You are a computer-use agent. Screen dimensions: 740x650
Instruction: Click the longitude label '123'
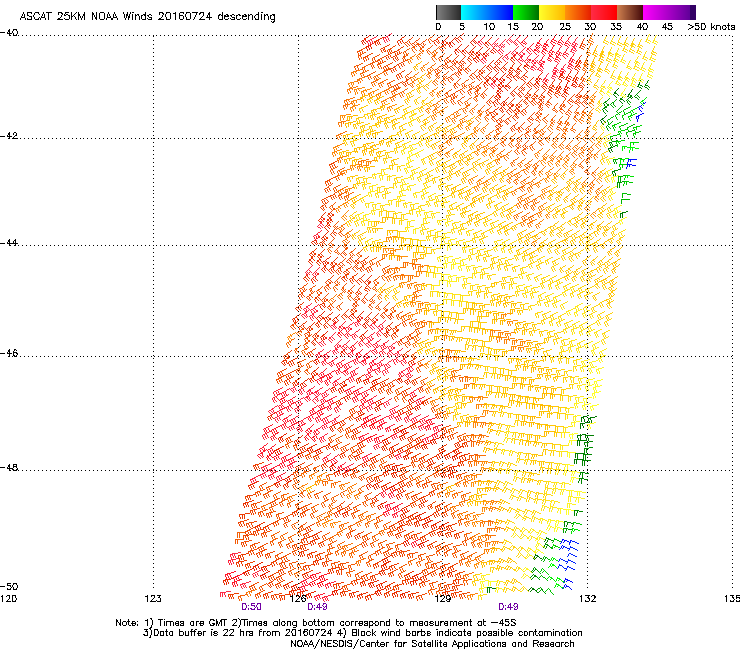[153, 599]
